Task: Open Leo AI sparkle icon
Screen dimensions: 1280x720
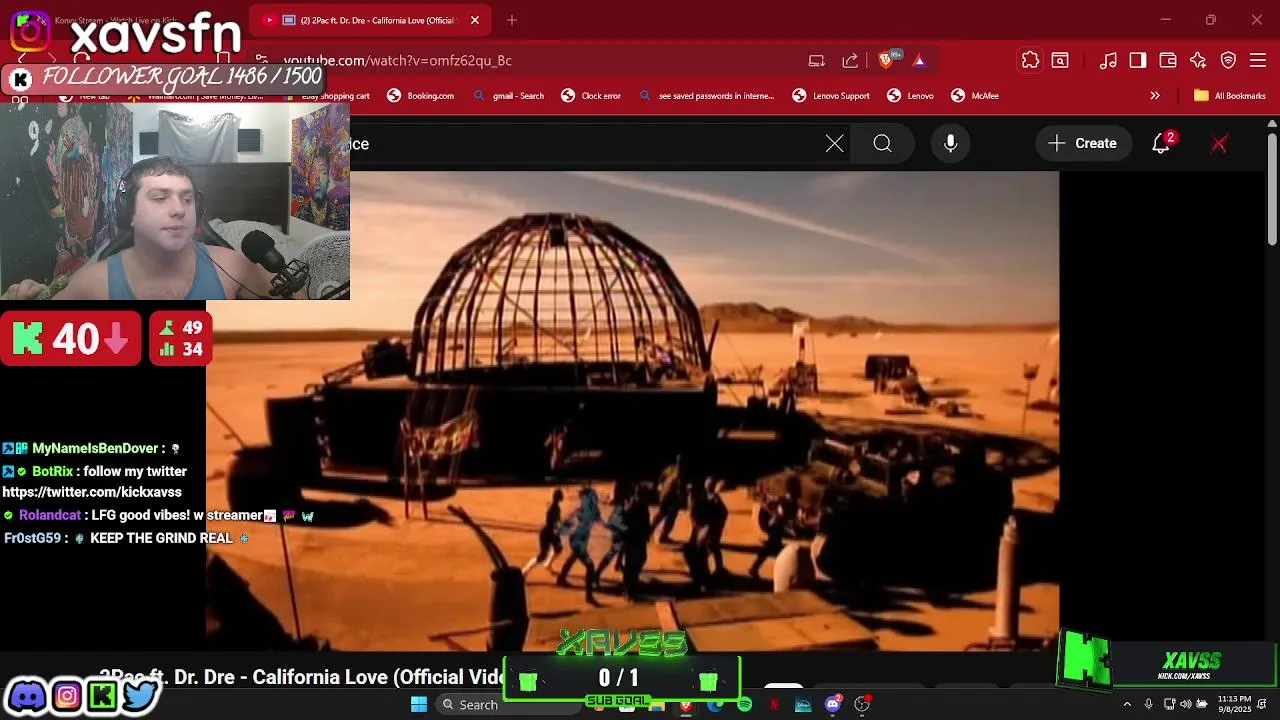Action: click(1198, 61)
